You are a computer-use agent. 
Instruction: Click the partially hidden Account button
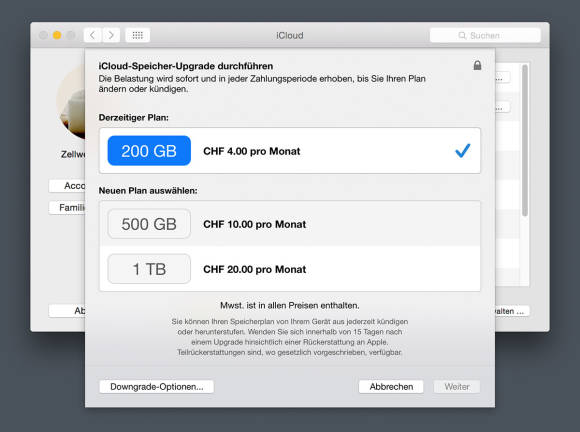(67, 186)
